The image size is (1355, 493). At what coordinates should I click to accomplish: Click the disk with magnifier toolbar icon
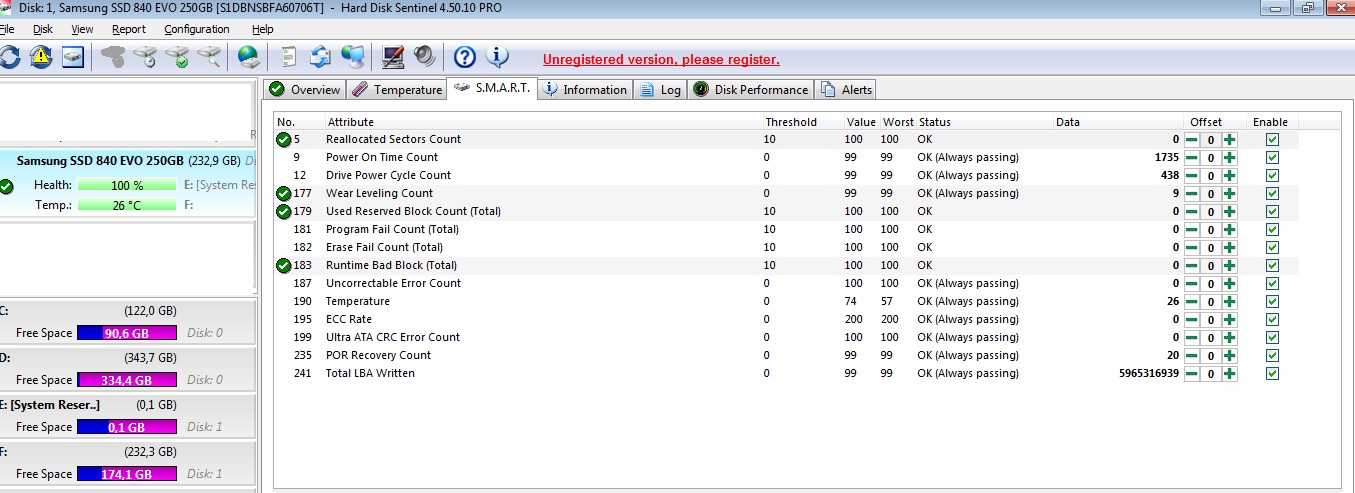(208, 57)
